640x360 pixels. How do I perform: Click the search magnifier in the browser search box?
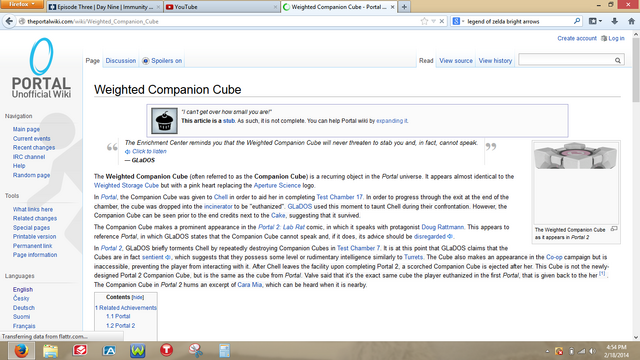pos(577,21)
